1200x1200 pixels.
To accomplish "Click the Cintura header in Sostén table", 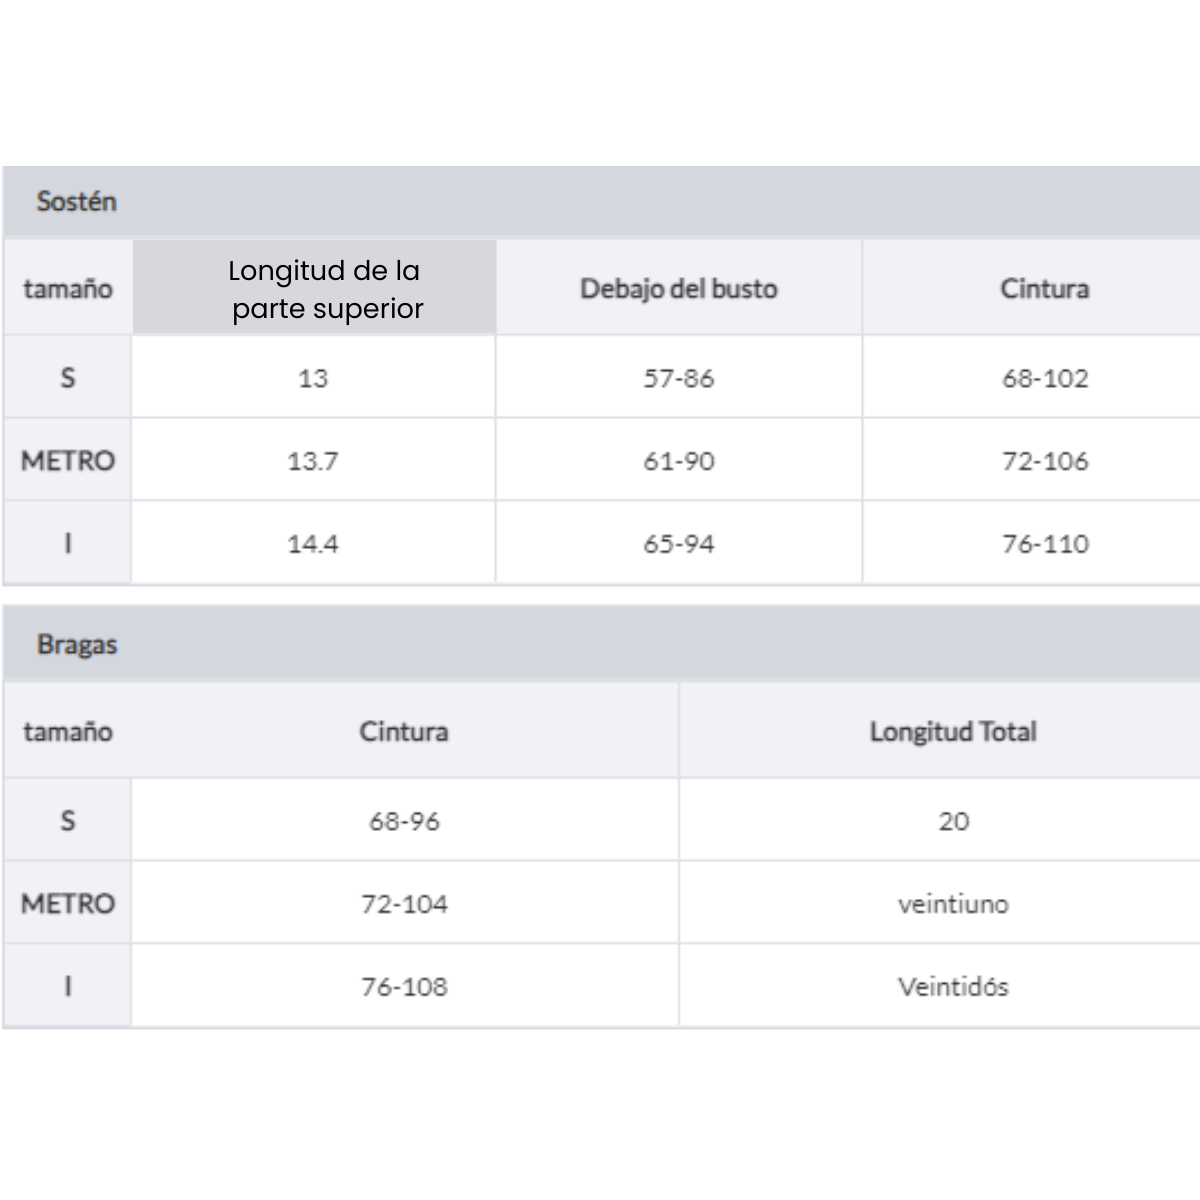I will (x=1044, y=289).
